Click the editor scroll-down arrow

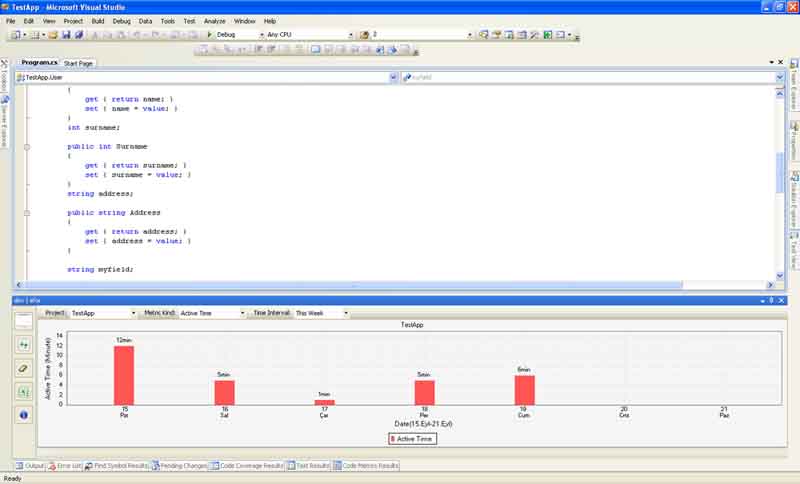pos(780,276)
